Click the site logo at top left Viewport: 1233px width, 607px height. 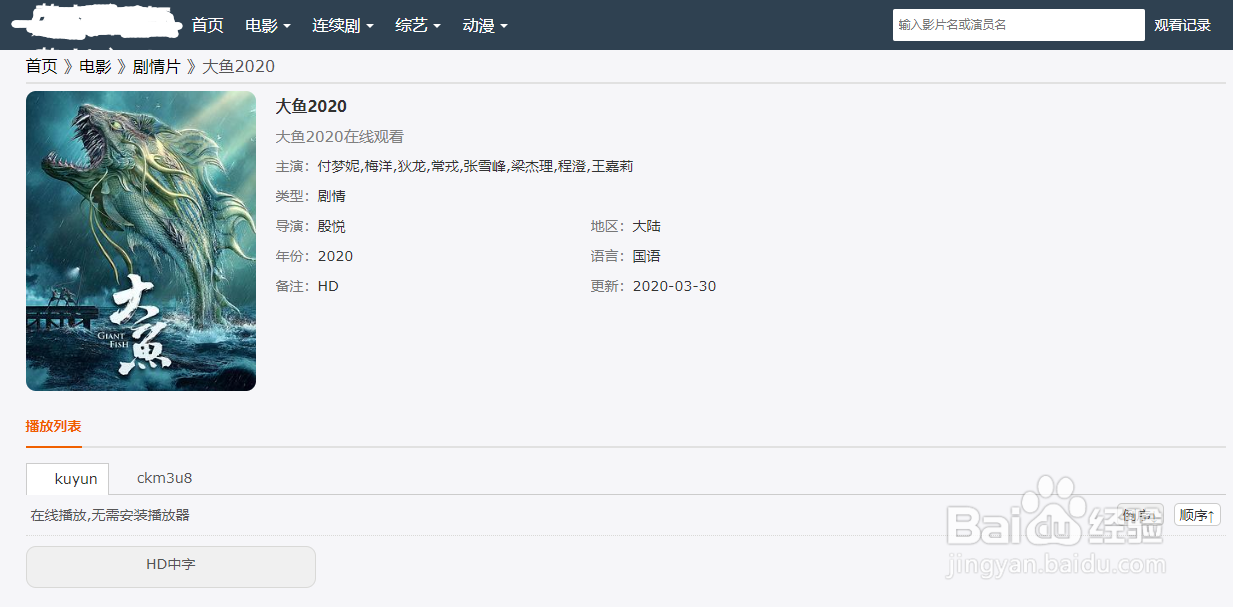click(x=95, y=23)
